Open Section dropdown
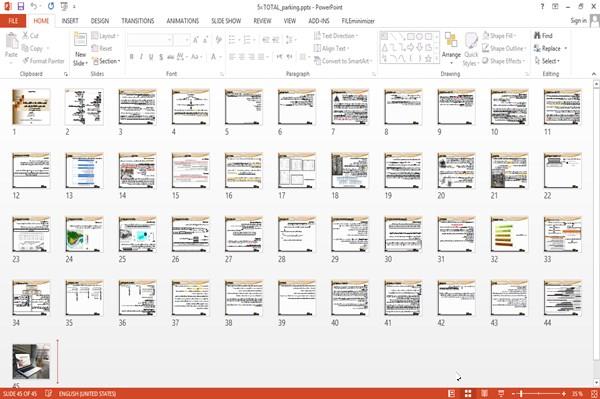The width and height of the screenshot is (600, 399). point(106,61)
